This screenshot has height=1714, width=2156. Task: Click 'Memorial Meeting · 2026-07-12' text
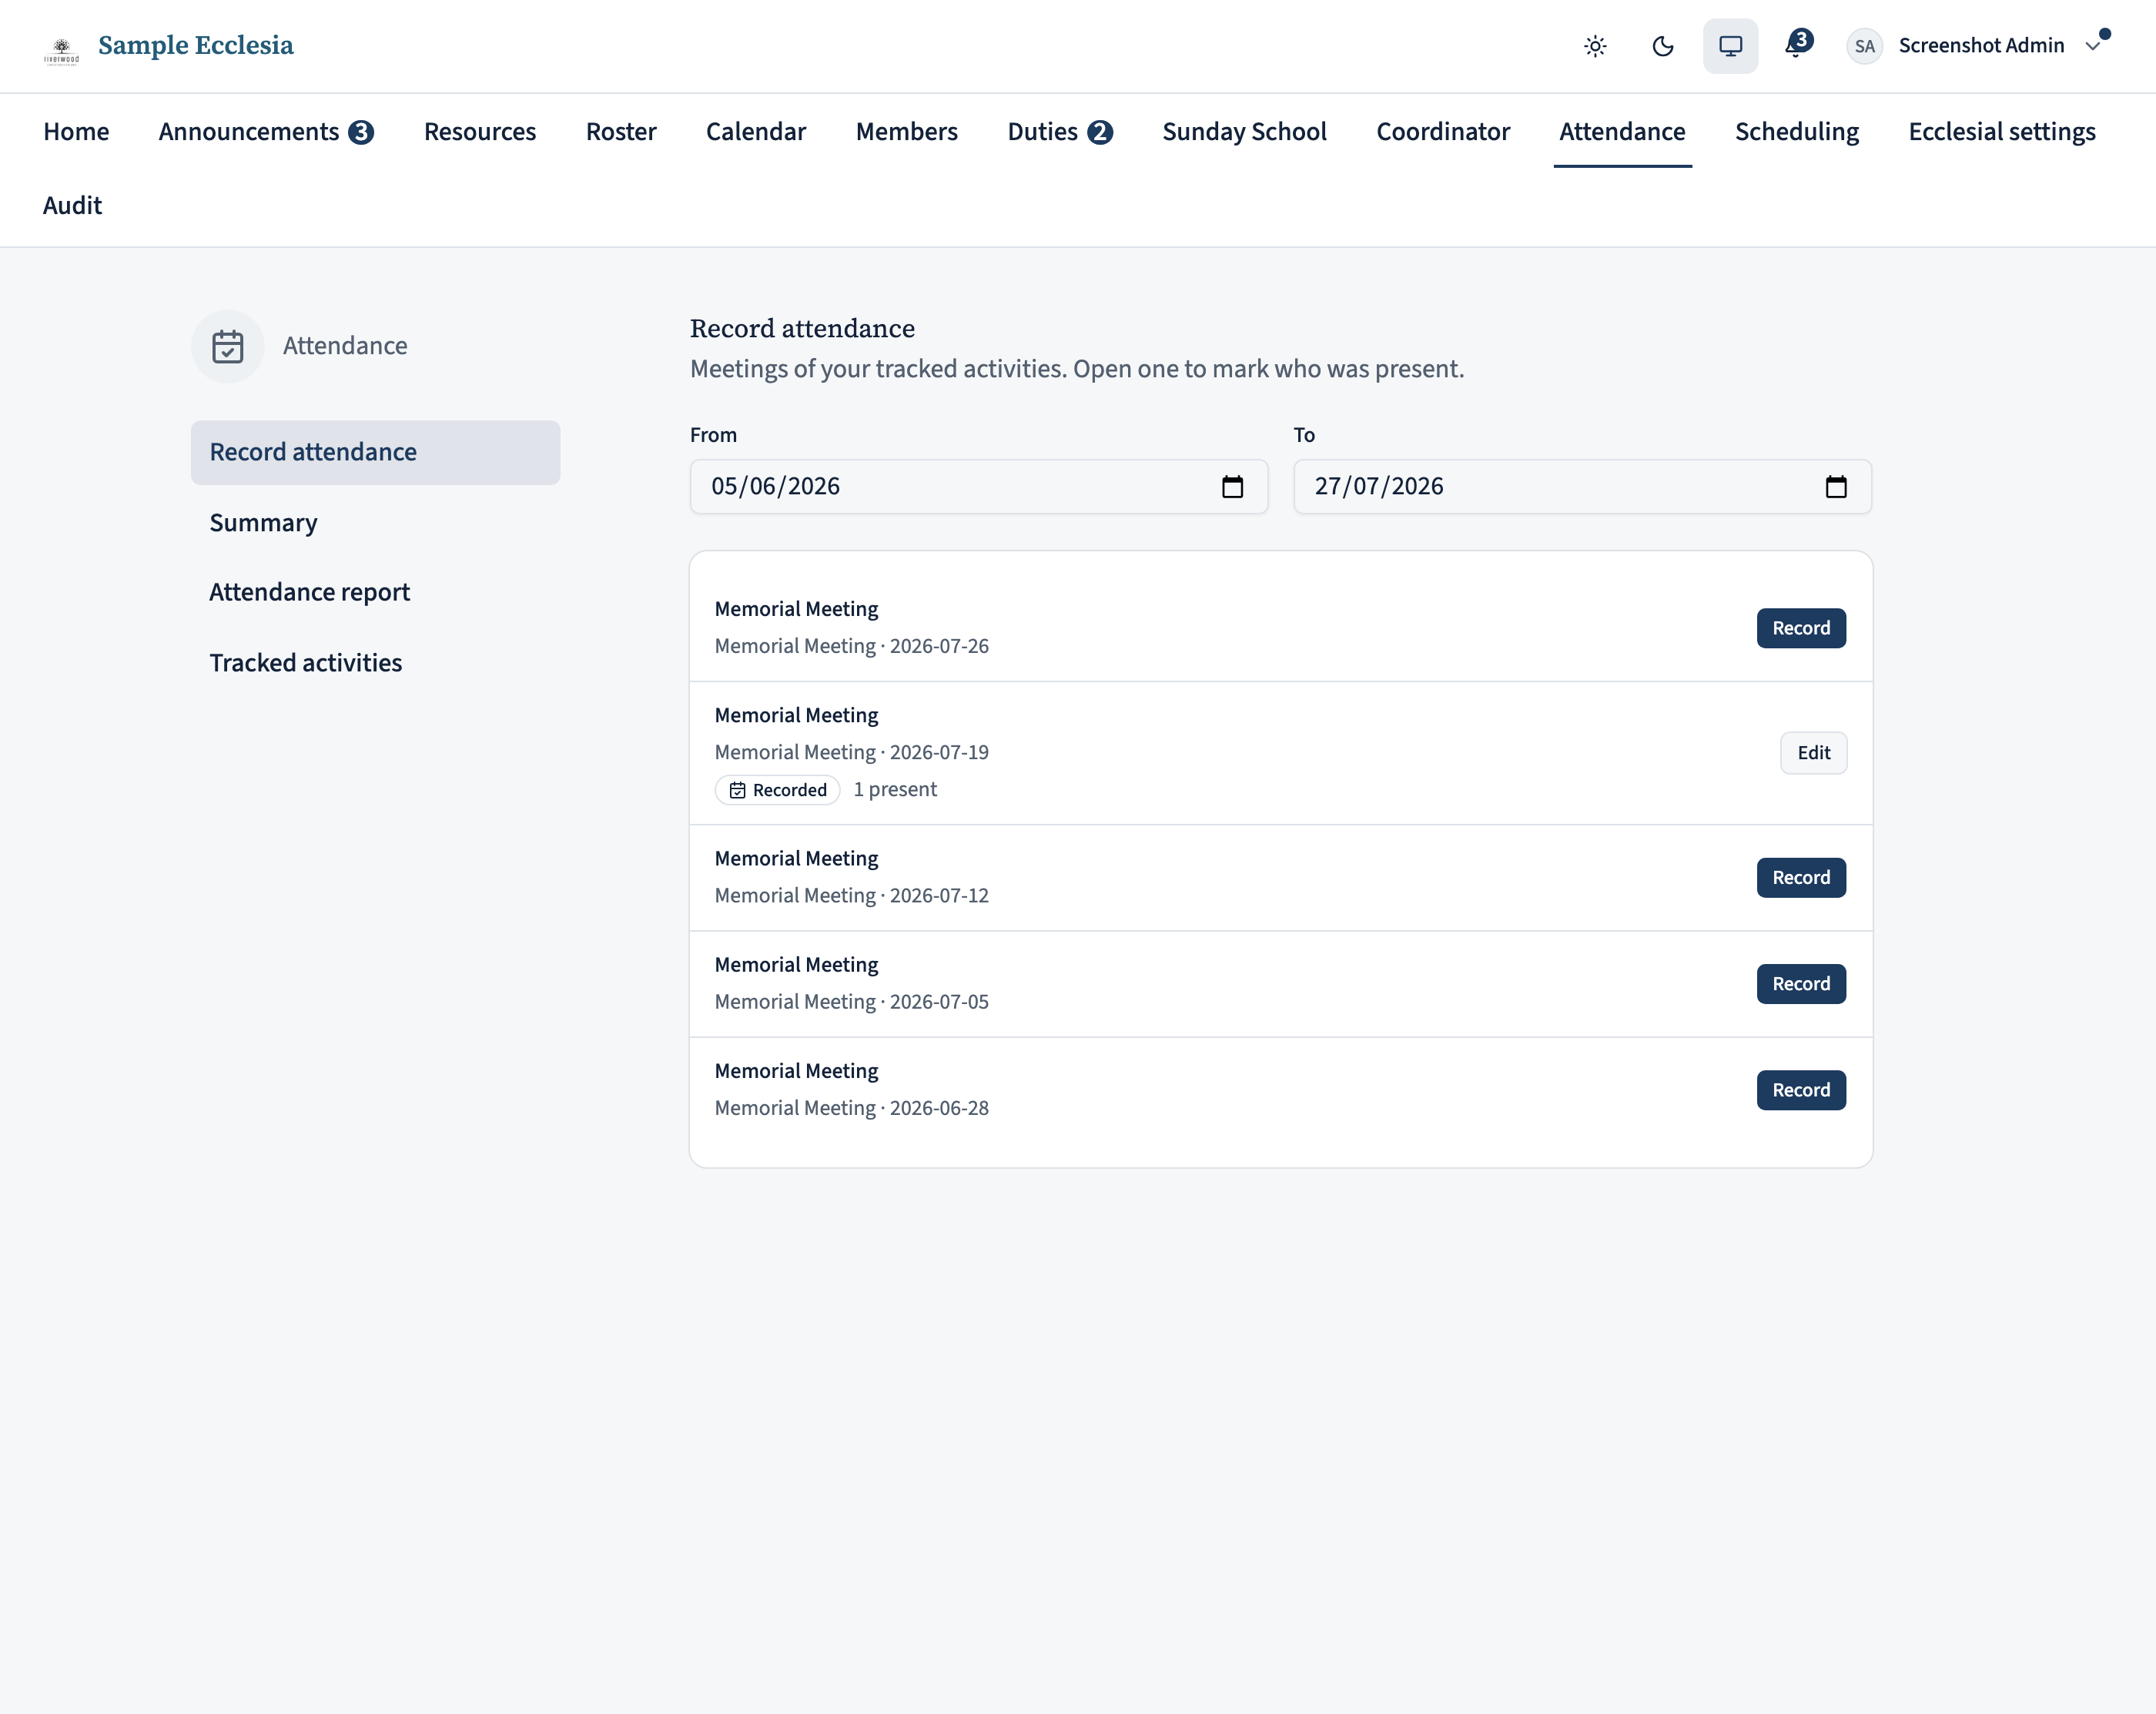click(x=852, y=896)
